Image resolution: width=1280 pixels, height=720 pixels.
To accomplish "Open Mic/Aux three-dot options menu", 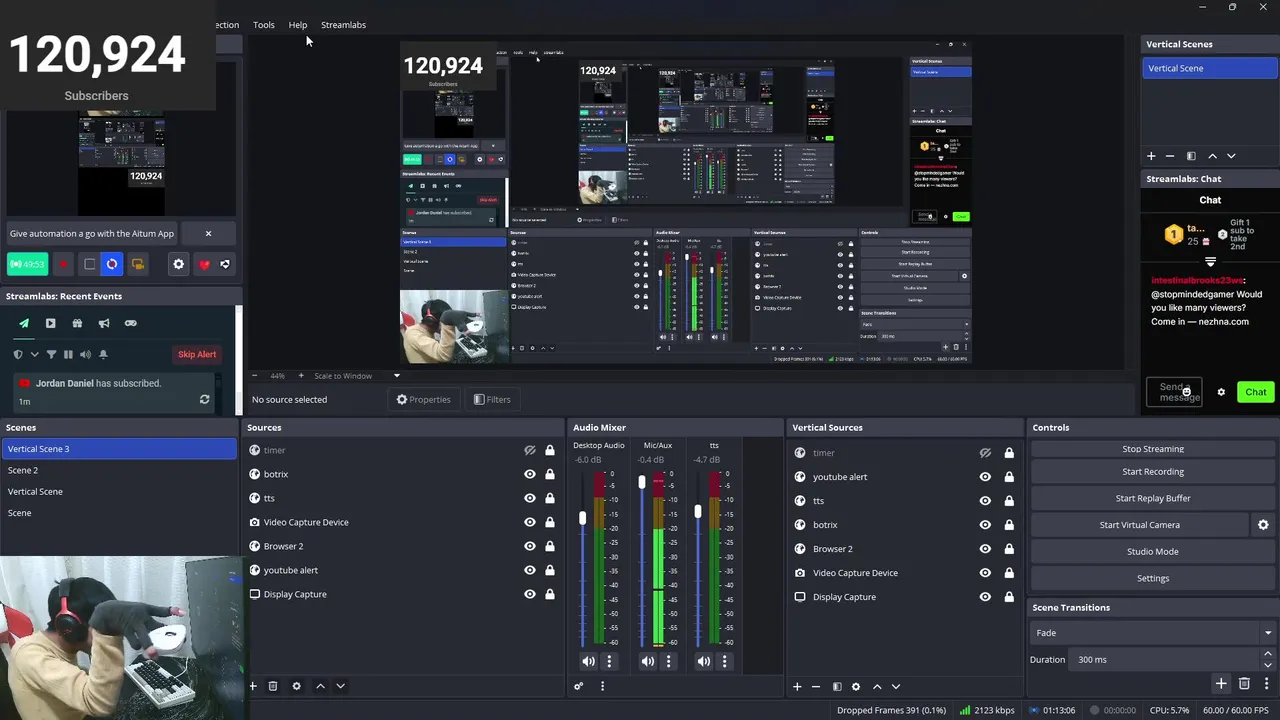I will click(x=669, y=661).
